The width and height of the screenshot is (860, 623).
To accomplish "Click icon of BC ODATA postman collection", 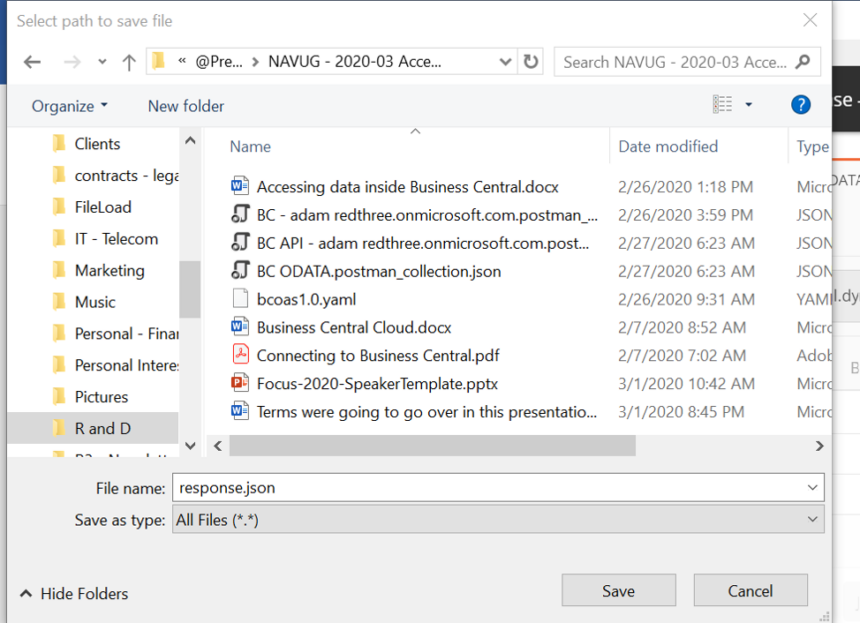I will click(240, 270).
